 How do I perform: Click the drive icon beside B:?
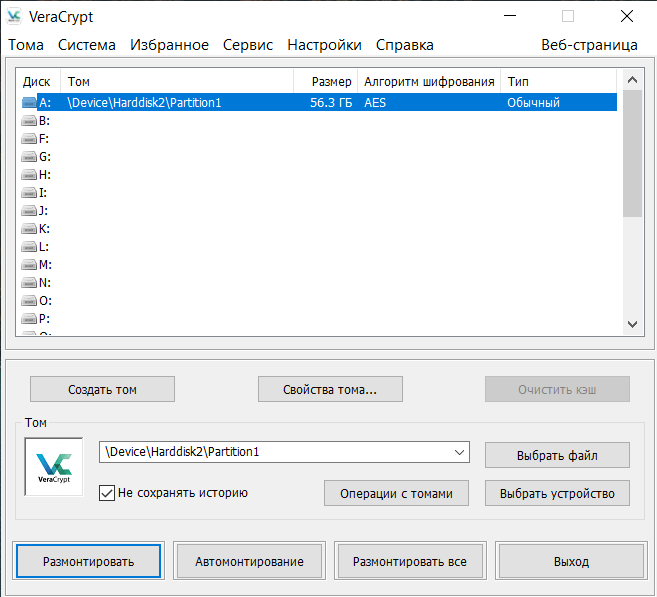29,121
